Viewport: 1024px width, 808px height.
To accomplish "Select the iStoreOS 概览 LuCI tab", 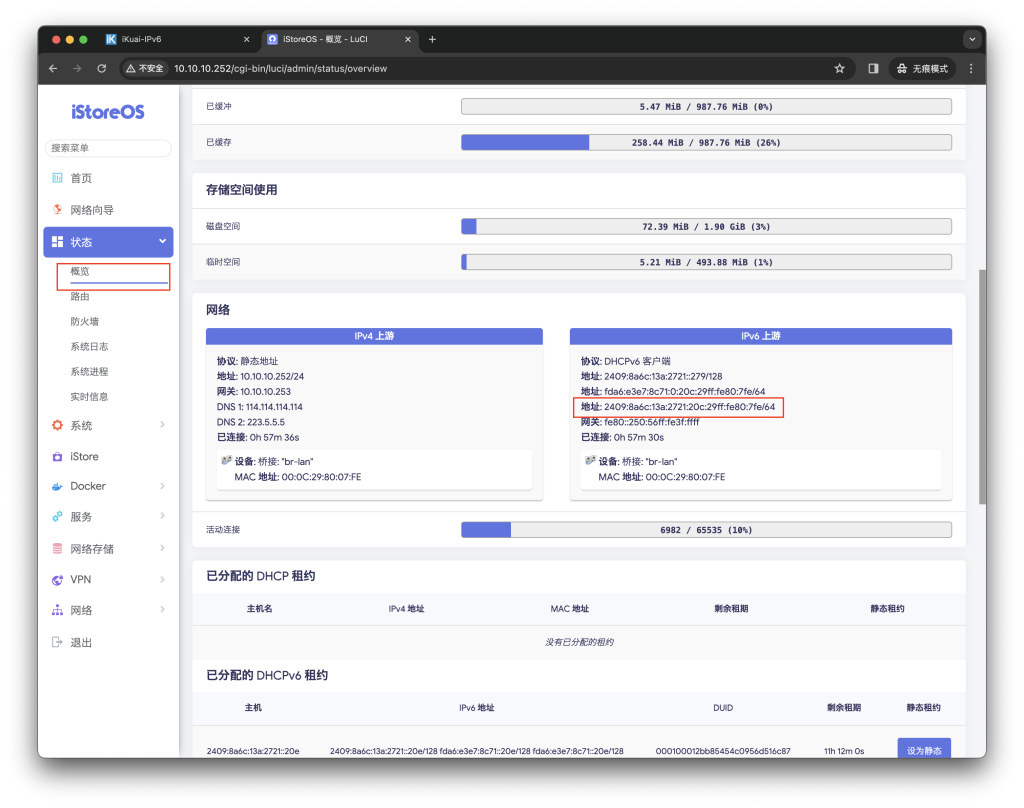I will (x=339, y=39).
